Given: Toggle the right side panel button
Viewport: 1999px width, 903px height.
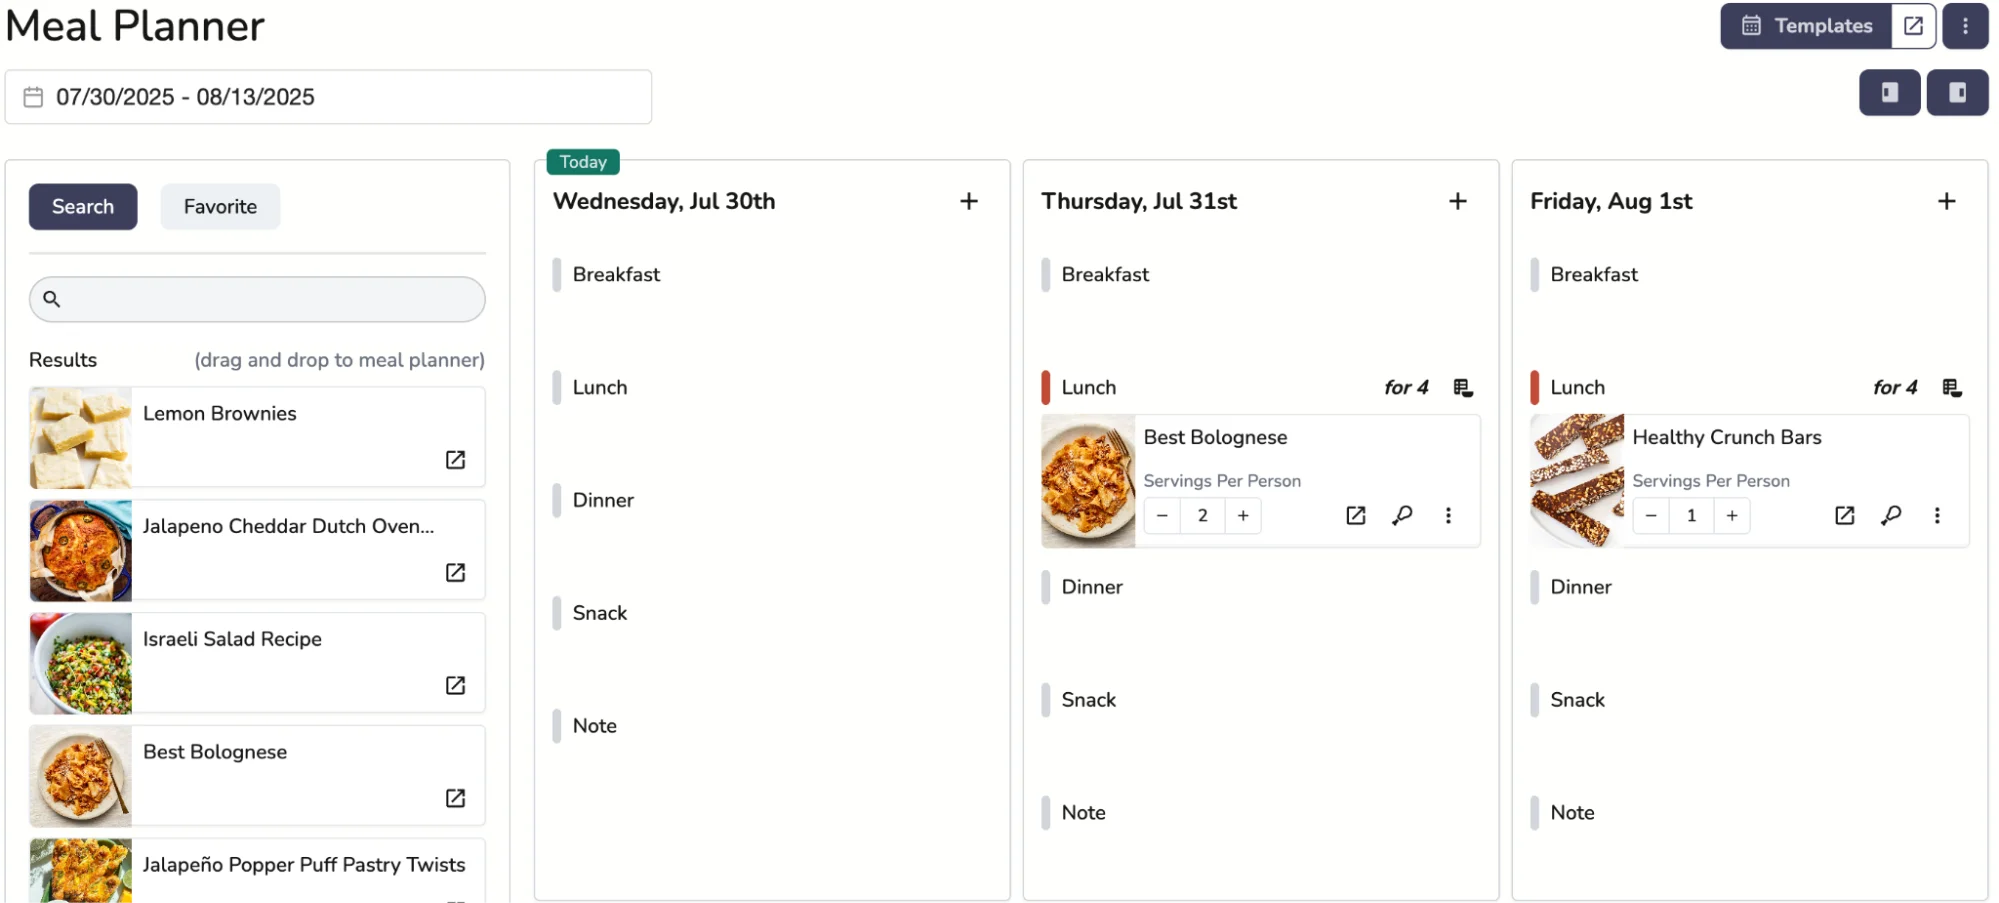Looking at the screenshot, I should [1957, 93].
